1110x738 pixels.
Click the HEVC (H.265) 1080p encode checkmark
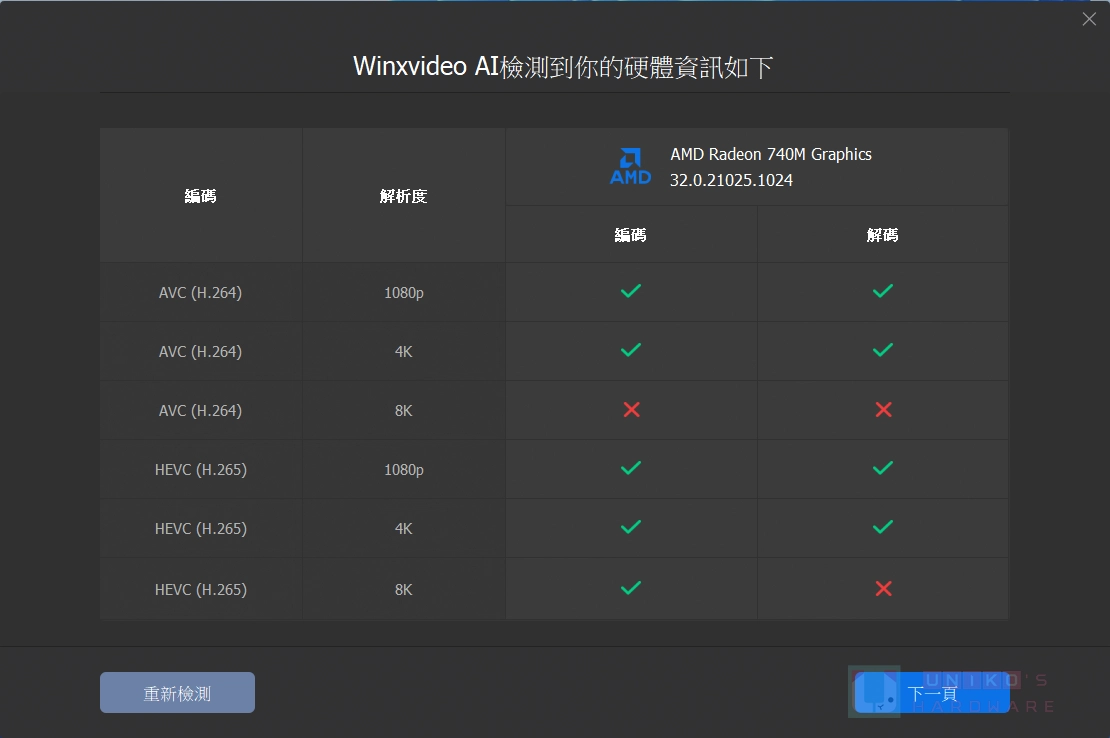631,468
